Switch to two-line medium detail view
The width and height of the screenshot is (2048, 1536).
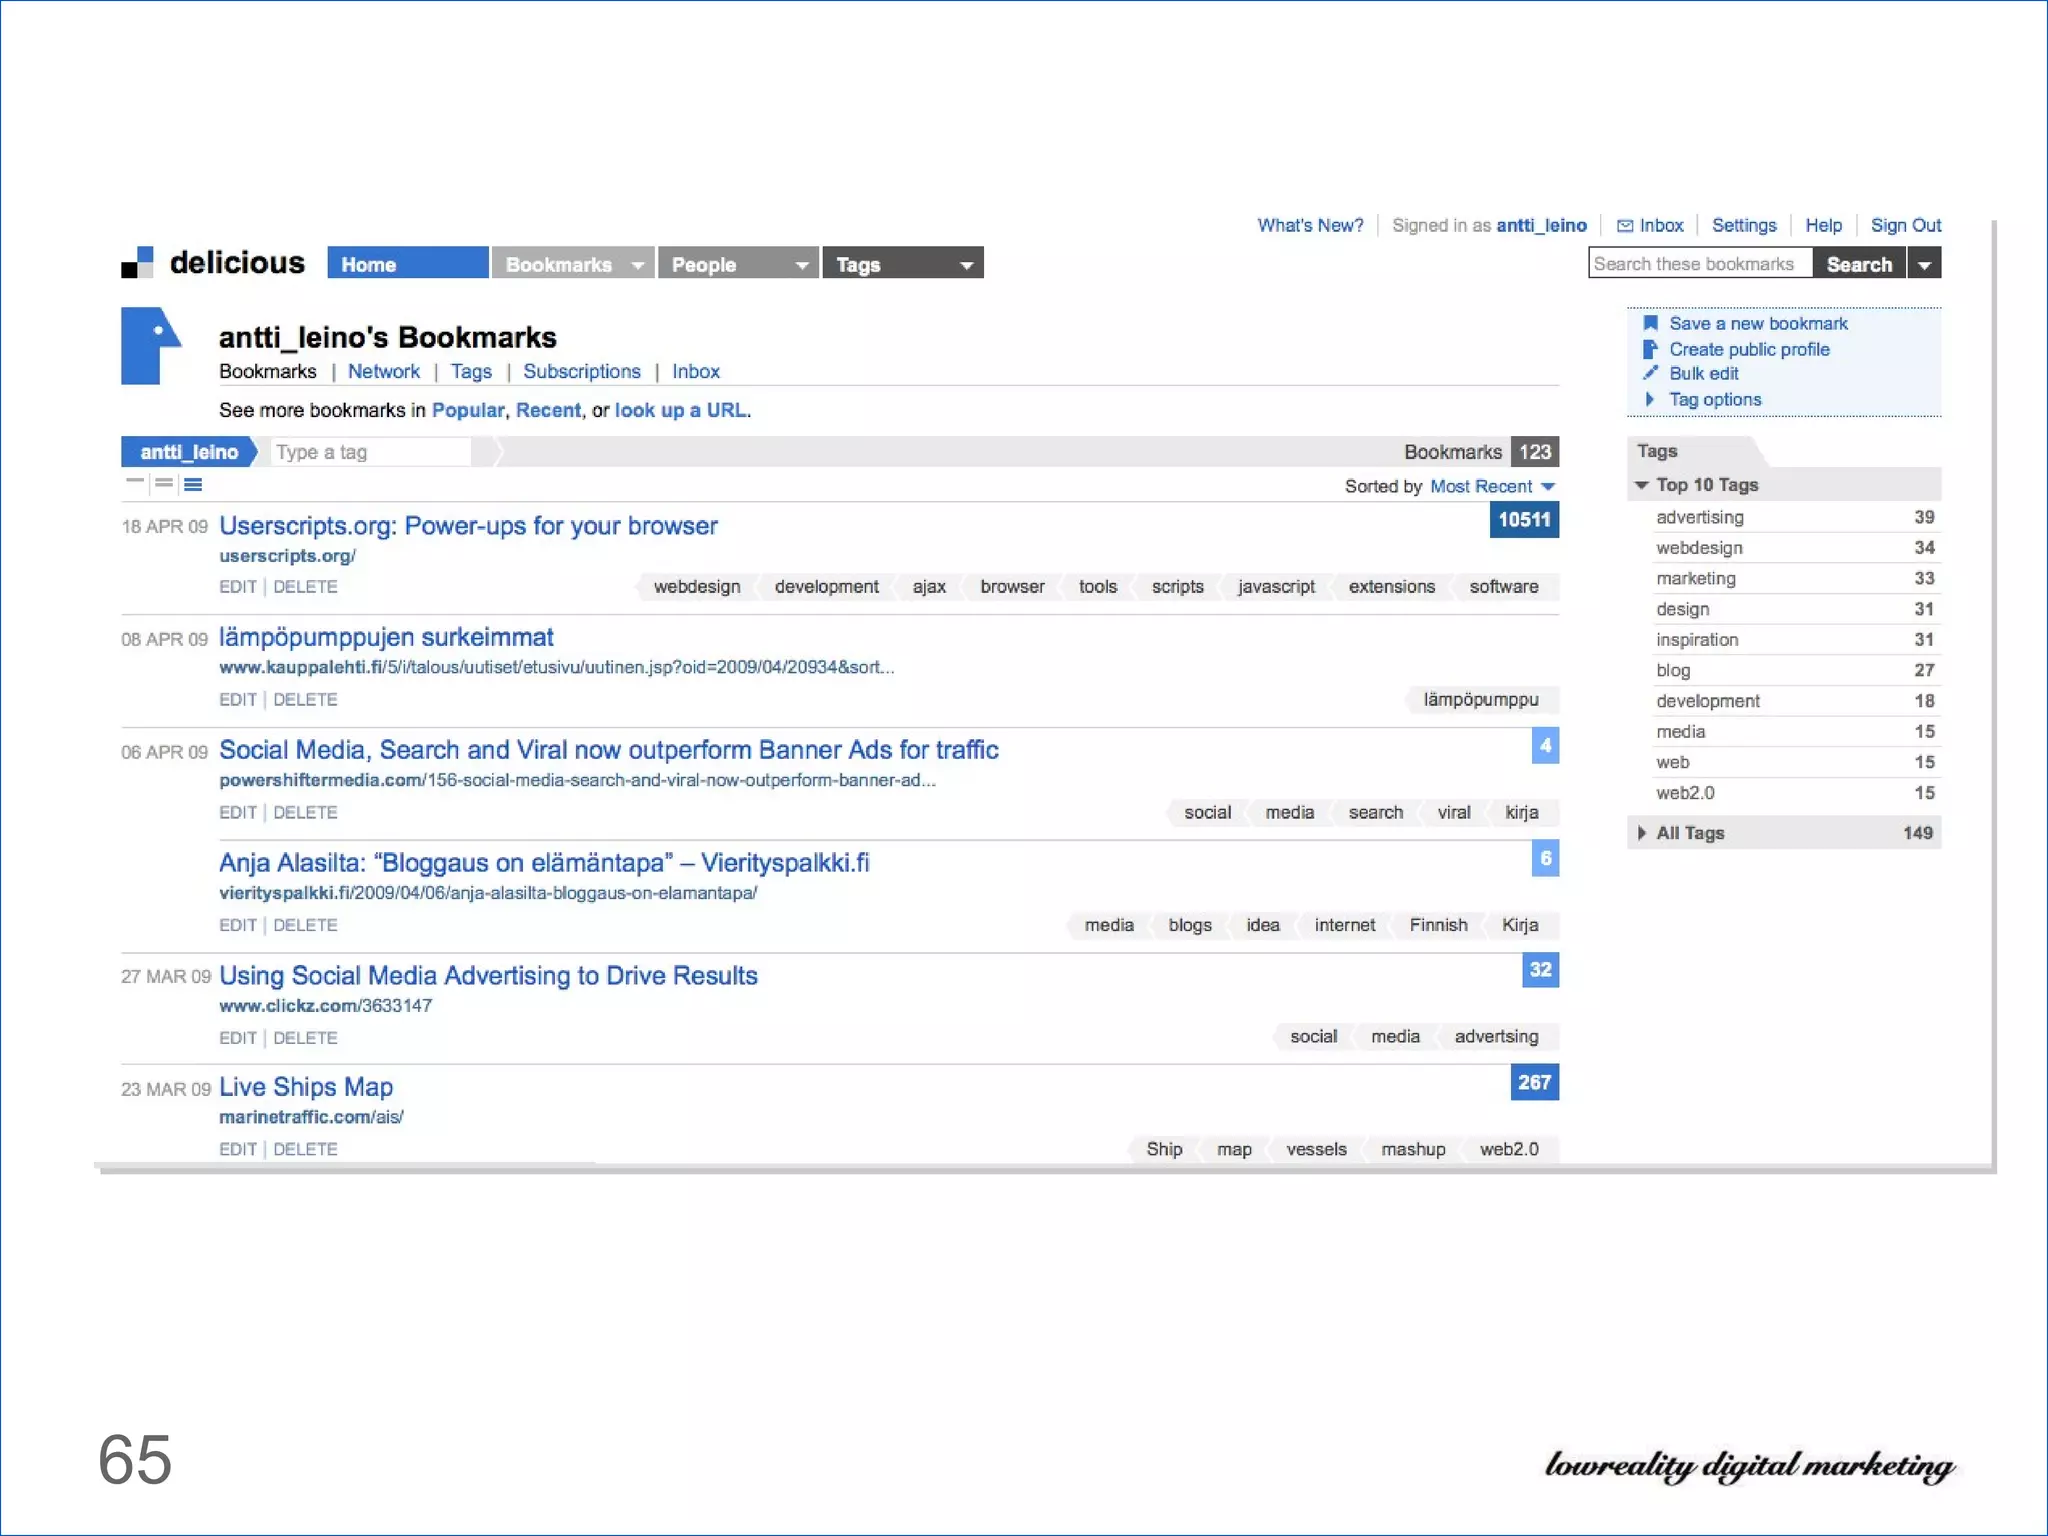[164, 484]
